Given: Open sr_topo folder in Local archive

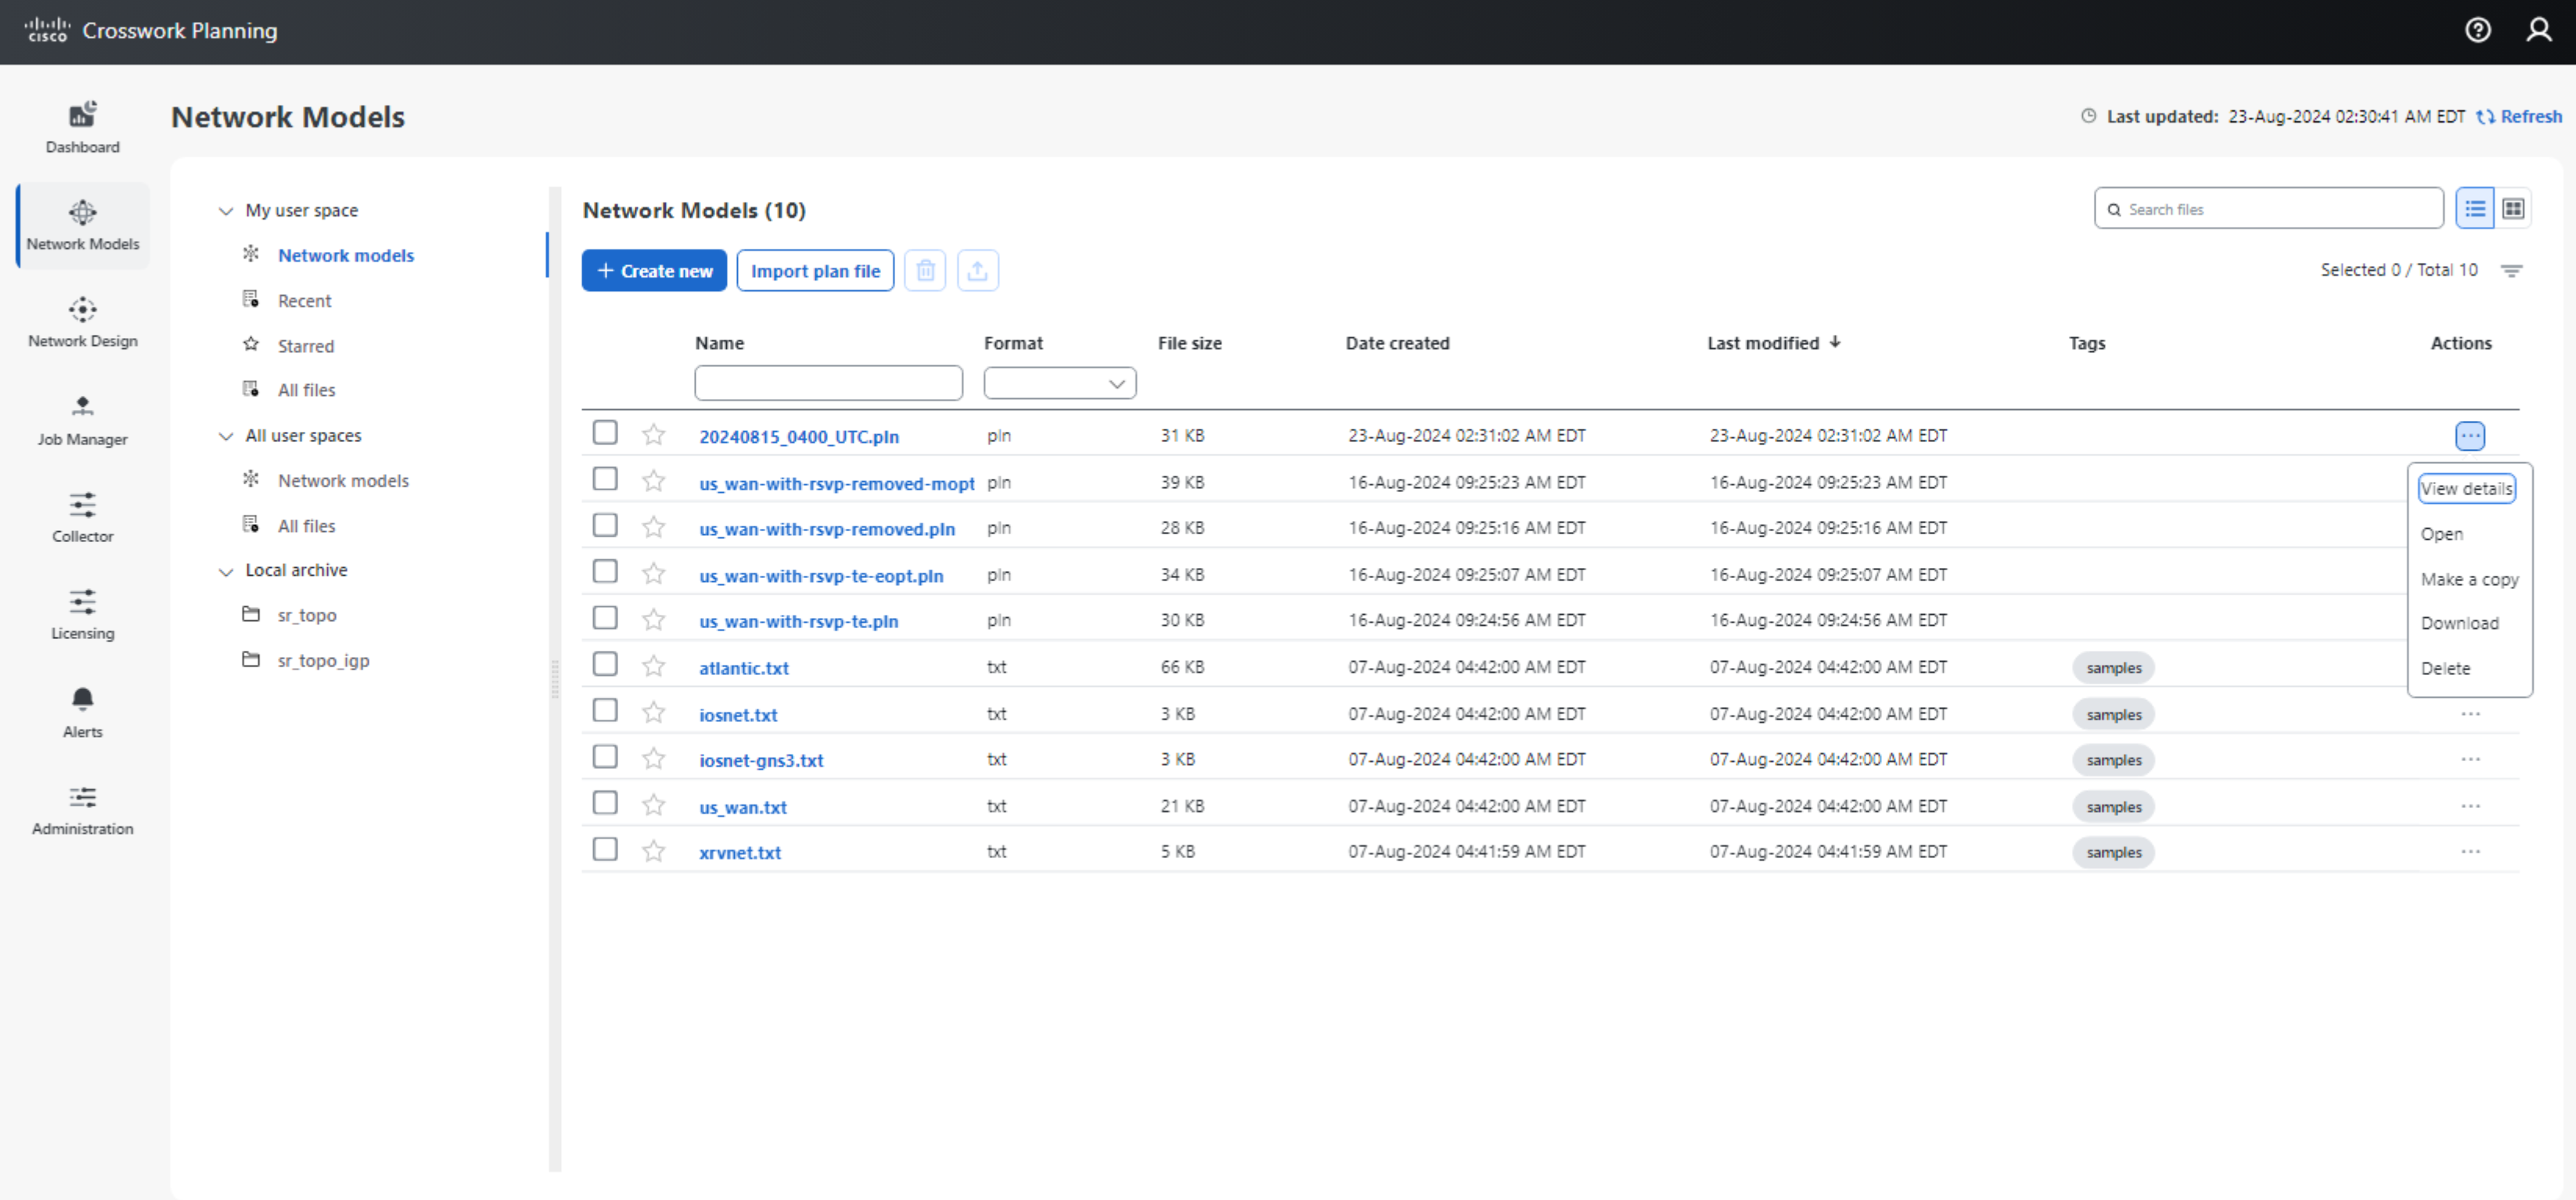Looking at the screenshot, I should tap(306, 615).
